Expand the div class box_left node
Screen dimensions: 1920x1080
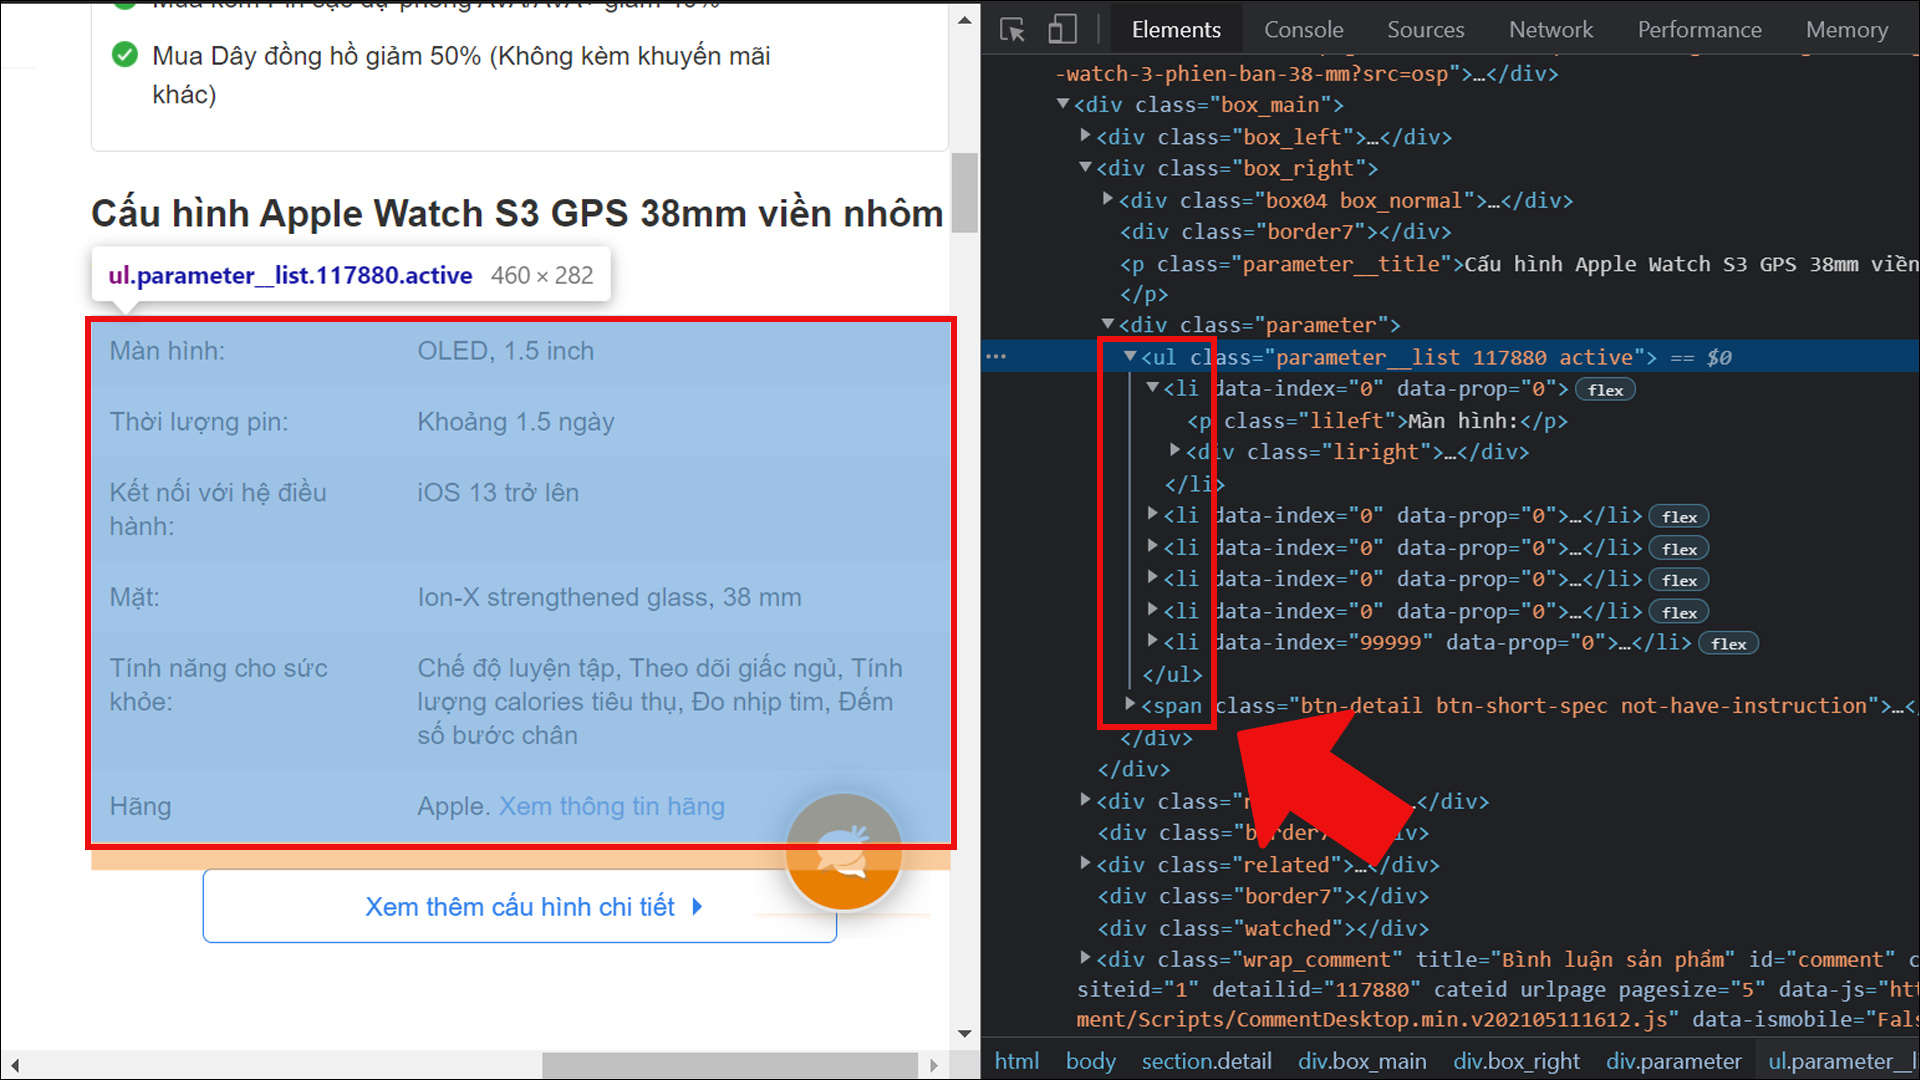click(x=1085, y=135)
